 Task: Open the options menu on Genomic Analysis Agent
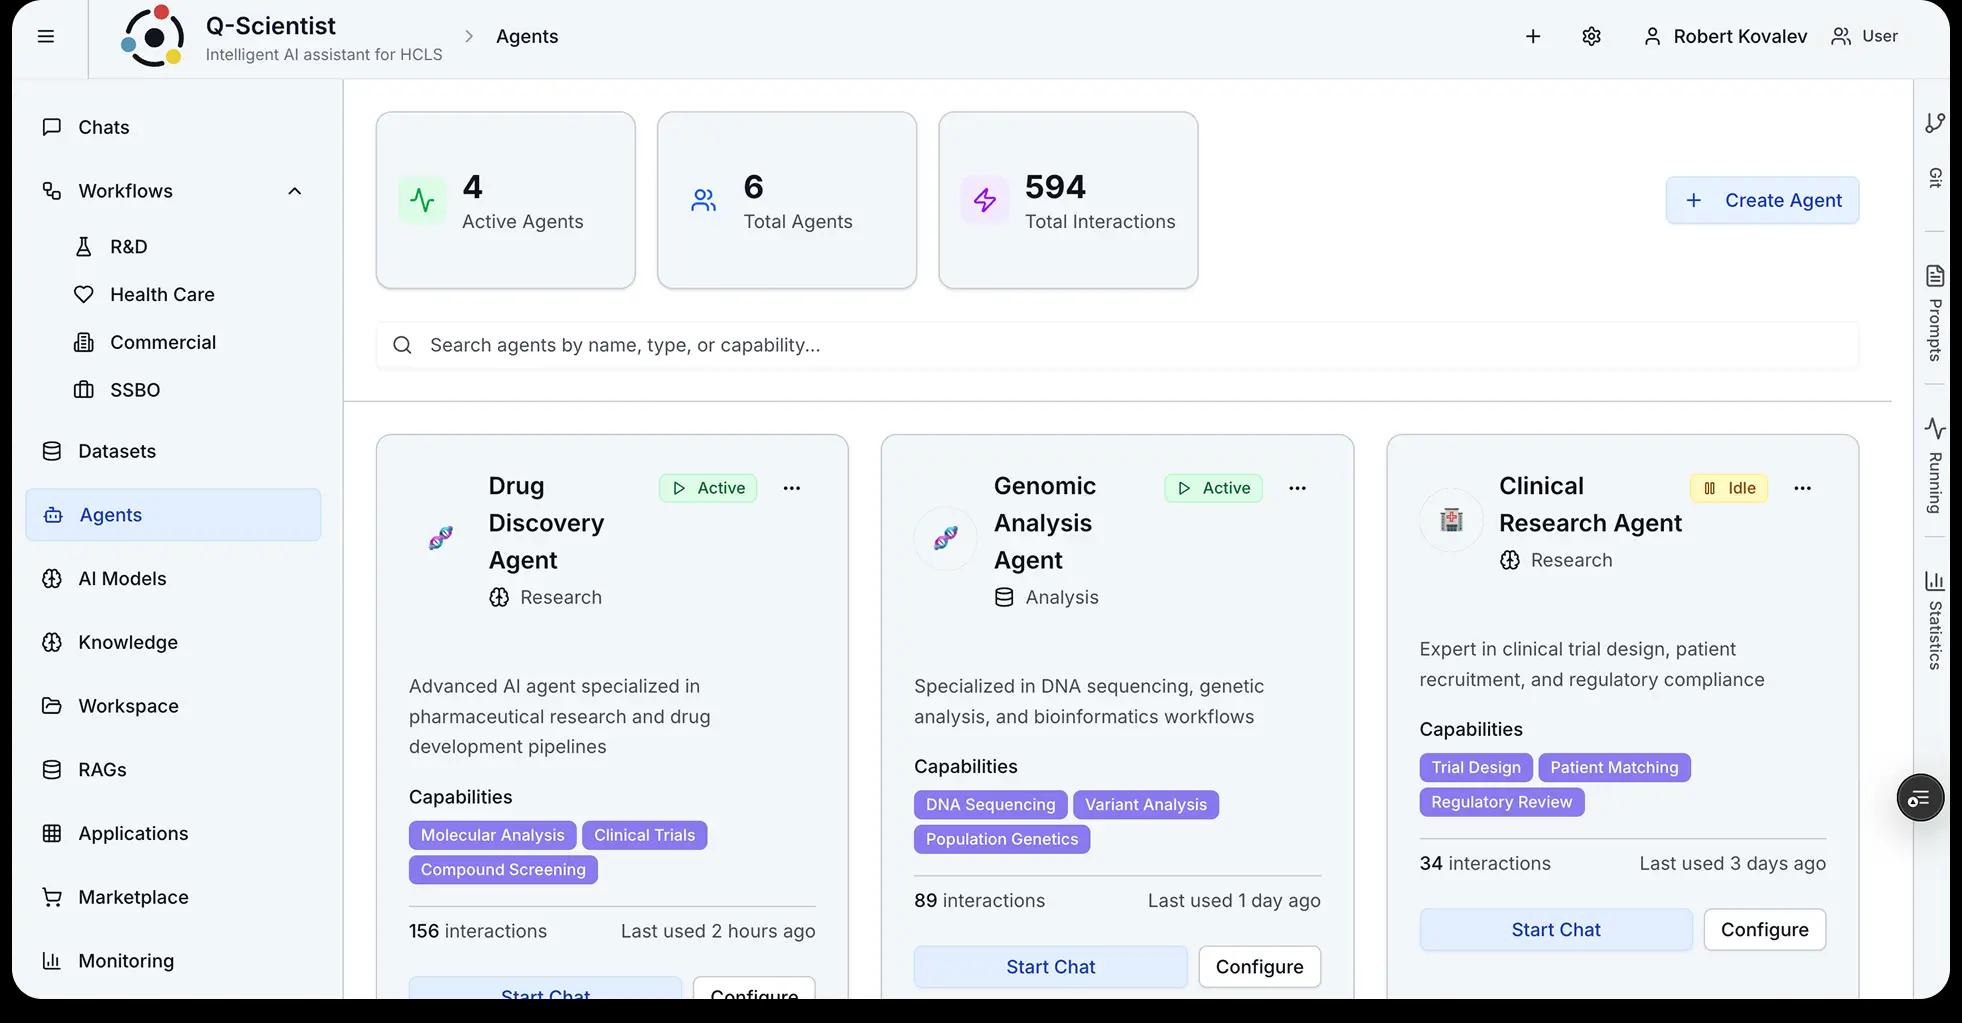tap(1297, 488)
